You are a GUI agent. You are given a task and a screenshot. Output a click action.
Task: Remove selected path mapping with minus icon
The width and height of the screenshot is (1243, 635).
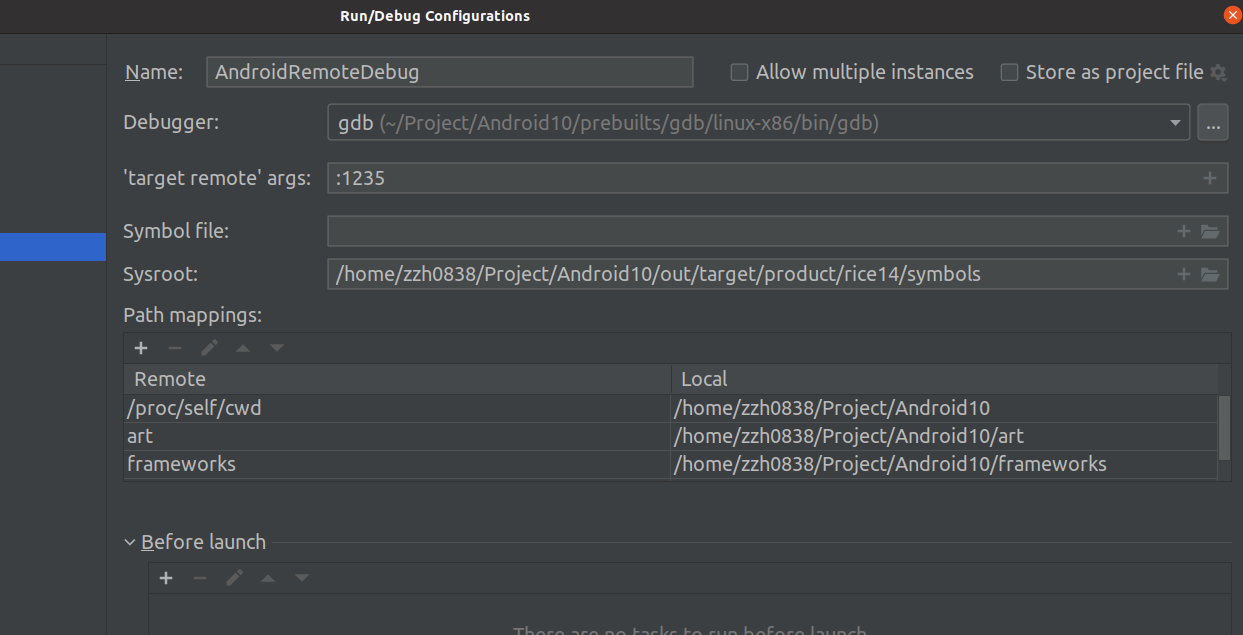[175, 348]
